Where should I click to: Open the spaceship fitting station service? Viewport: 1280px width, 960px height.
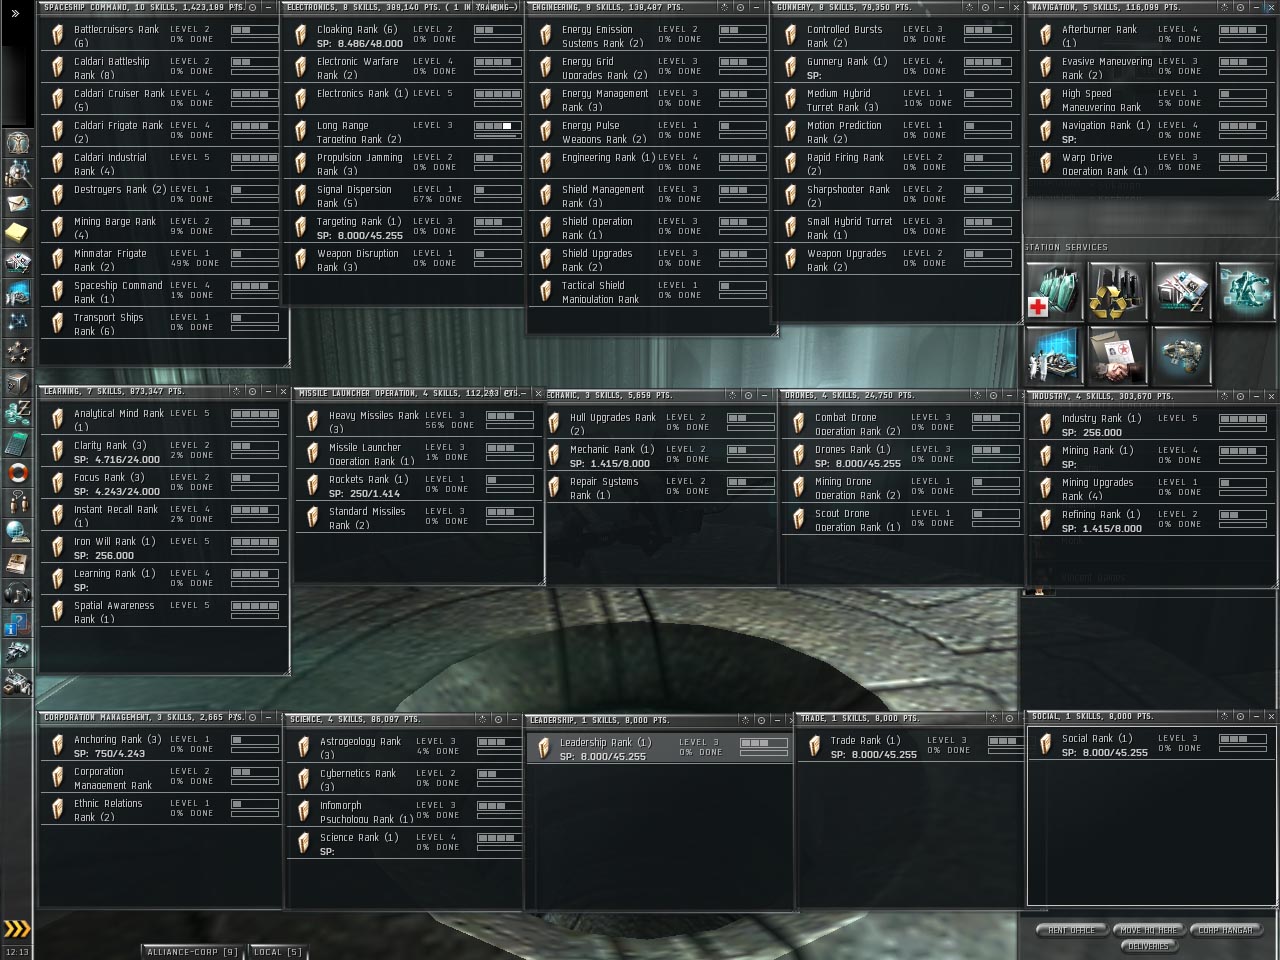(1182, 356)
